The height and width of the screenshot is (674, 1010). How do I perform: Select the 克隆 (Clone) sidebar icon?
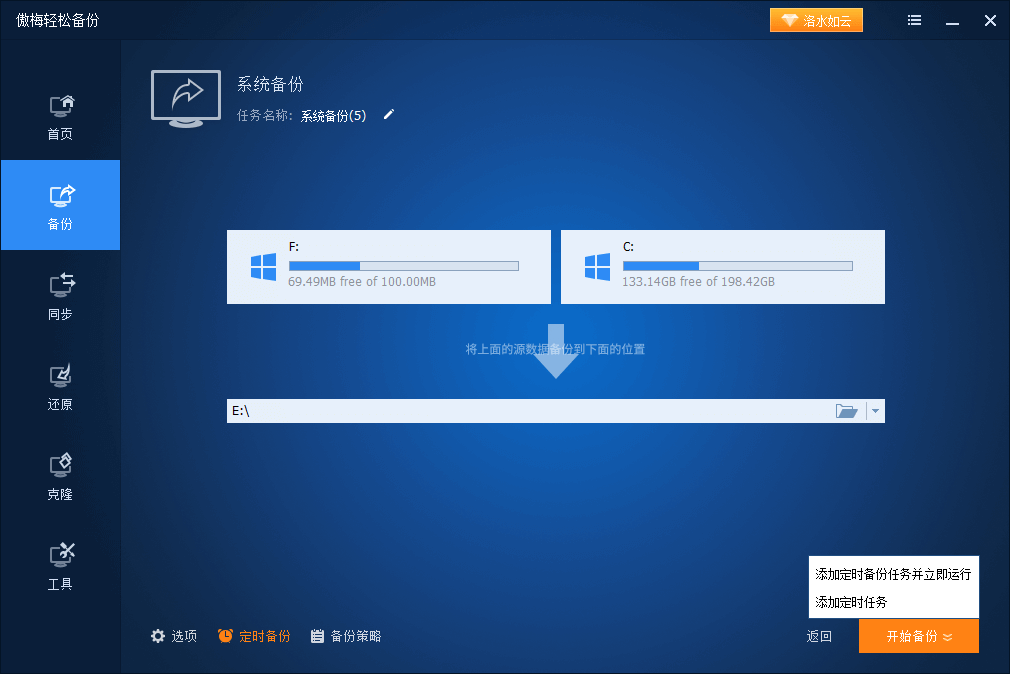tap(60, 475)
